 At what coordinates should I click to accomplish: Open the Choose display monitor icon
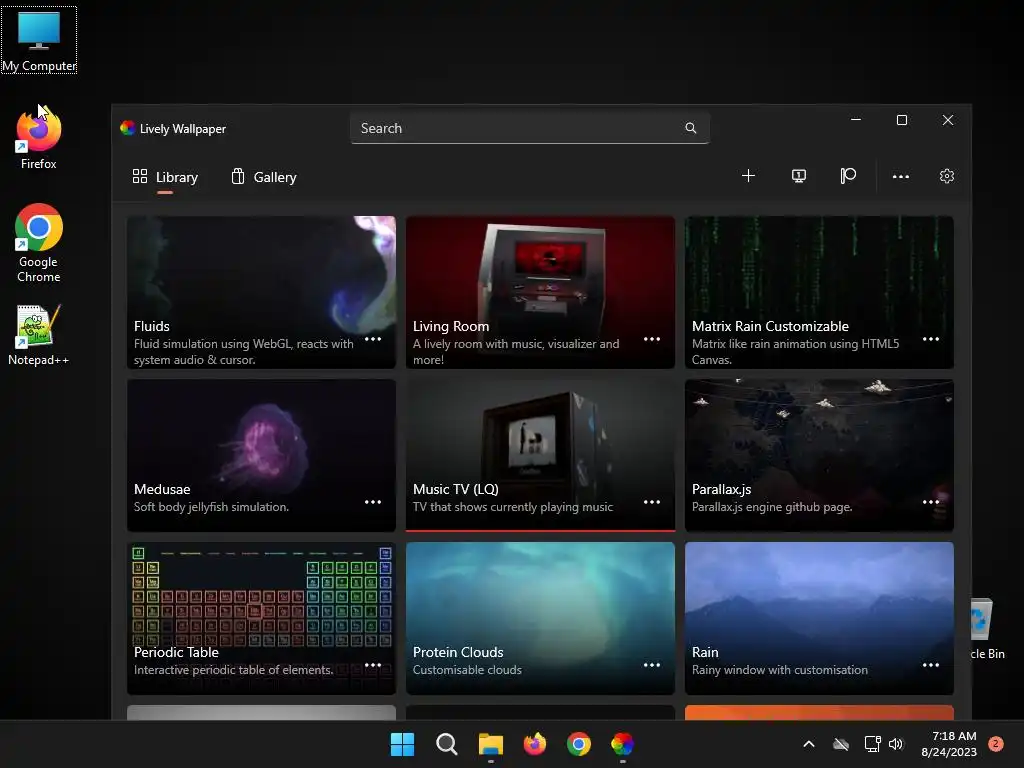click(x=799, y=176)
